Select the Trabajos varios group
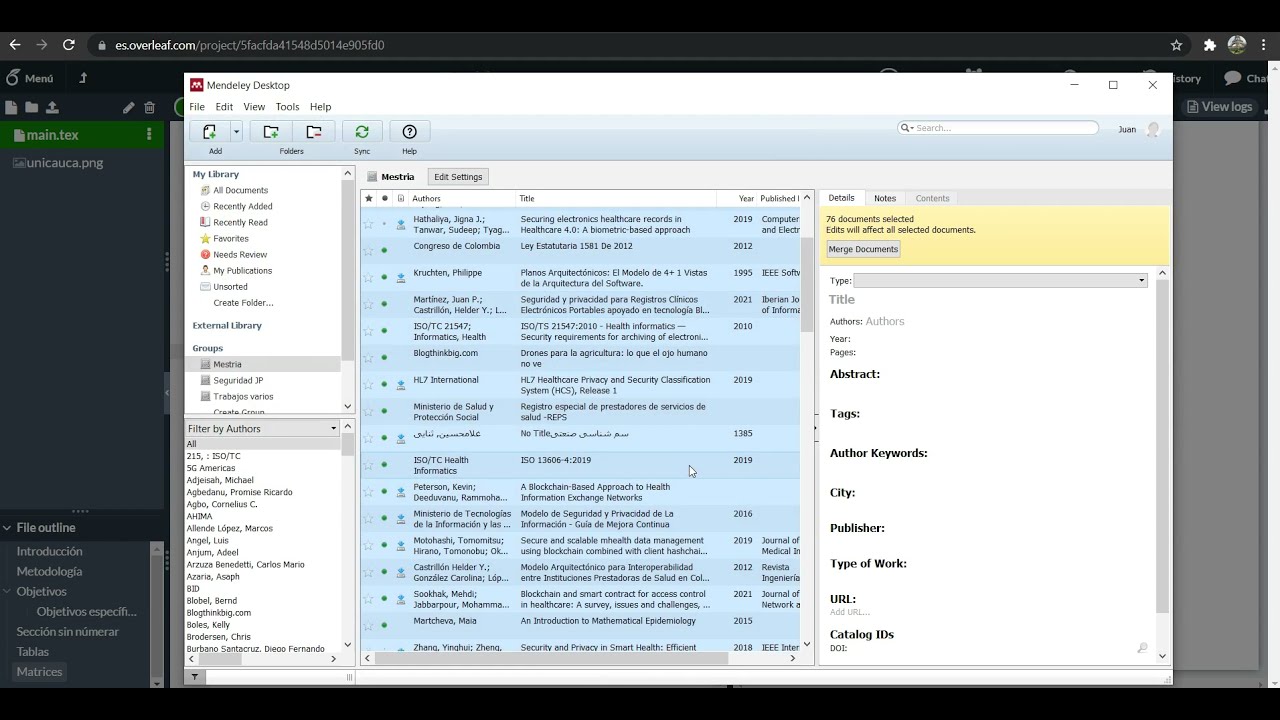The image size is (1280, 720). click(x=243, y=396)
